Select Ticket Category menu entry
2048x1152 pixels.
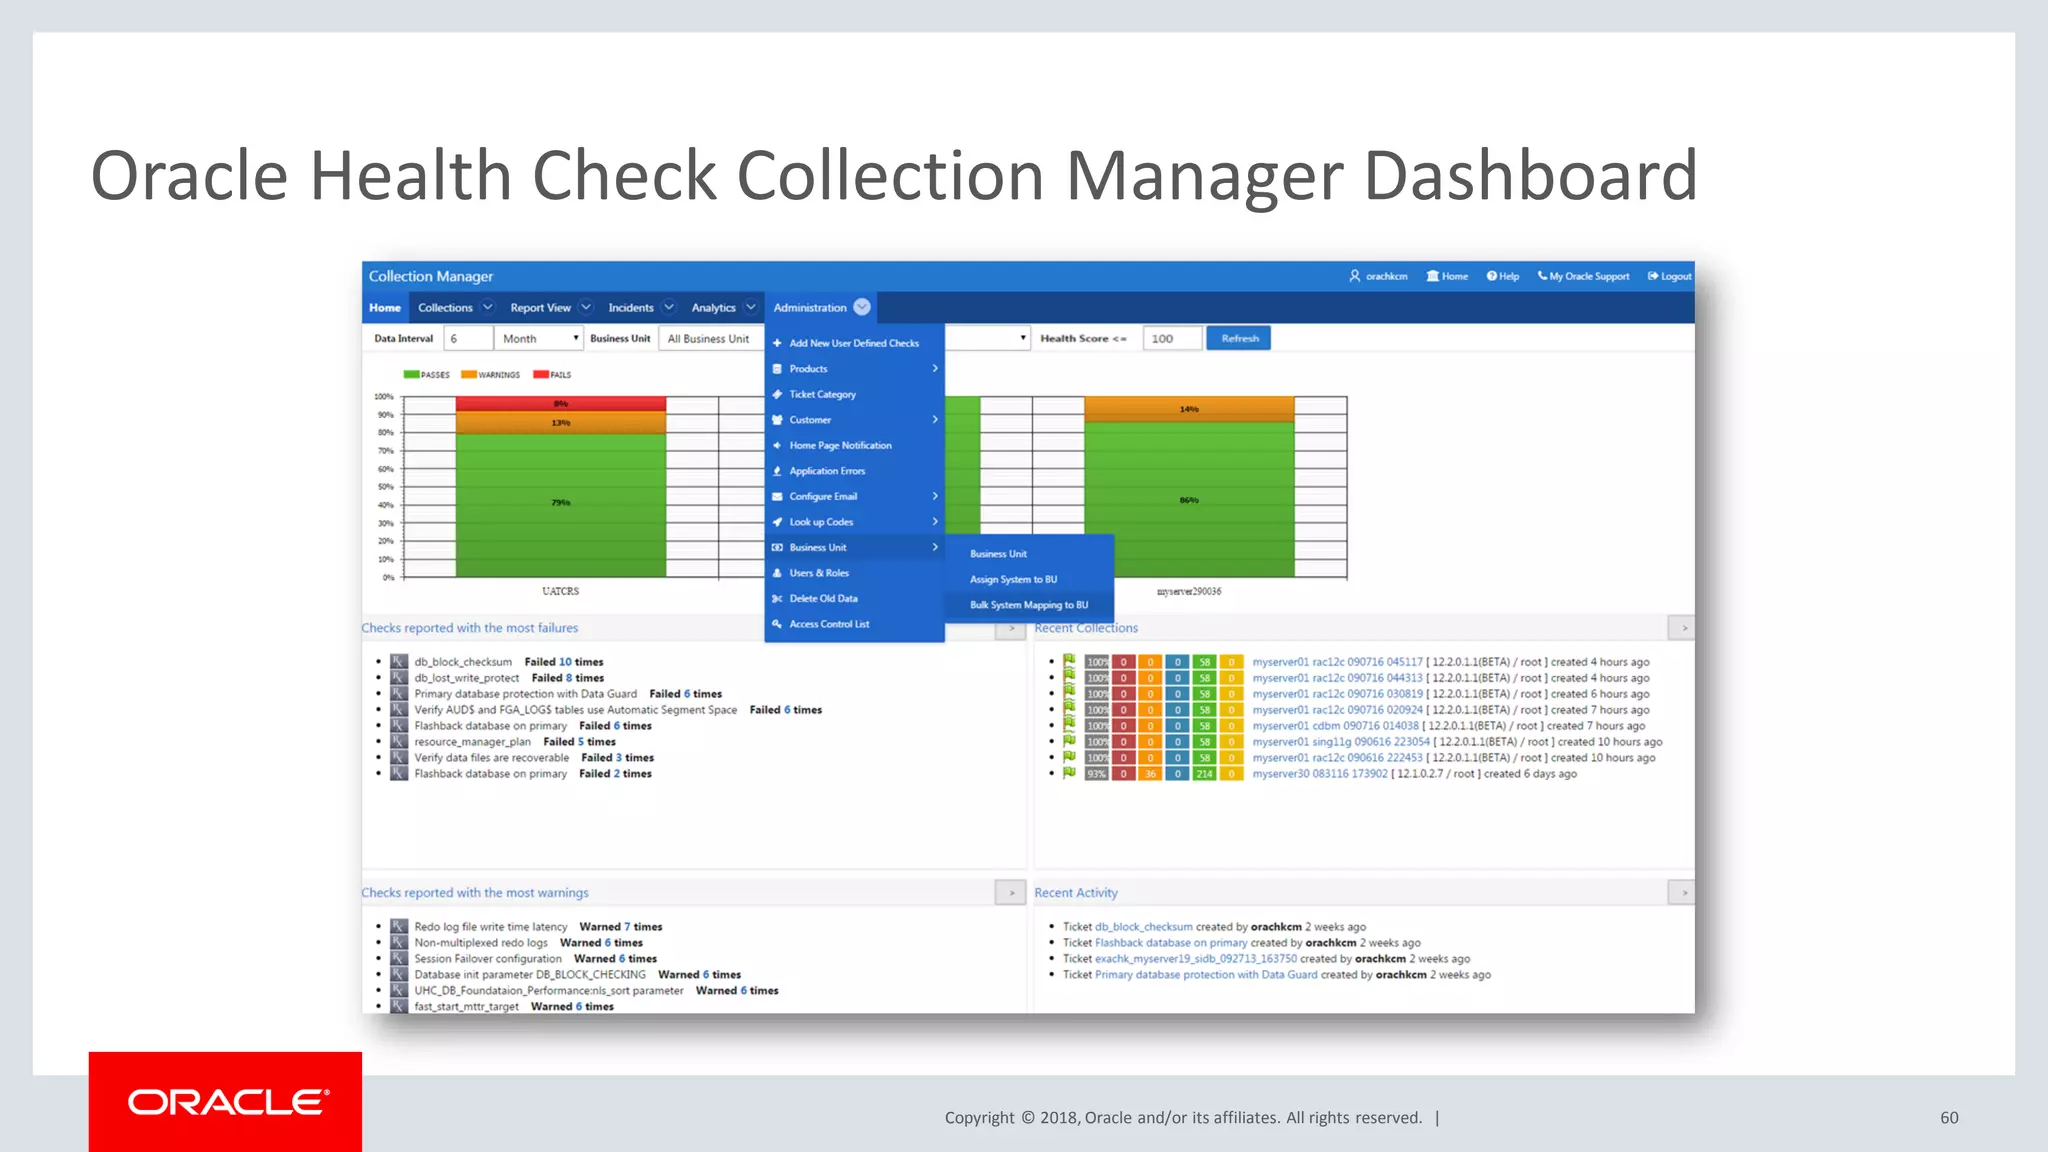click(x=855, y=394)
